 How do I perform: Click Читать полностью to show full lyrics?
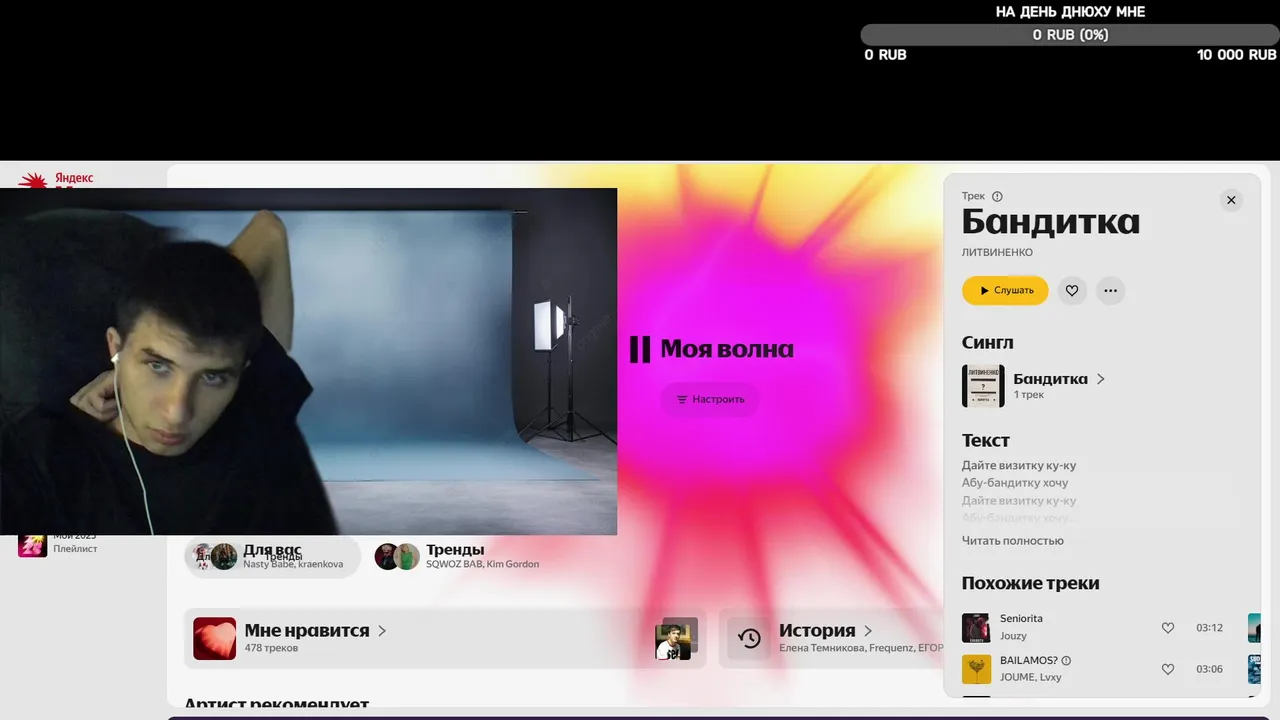point(1013,541)
